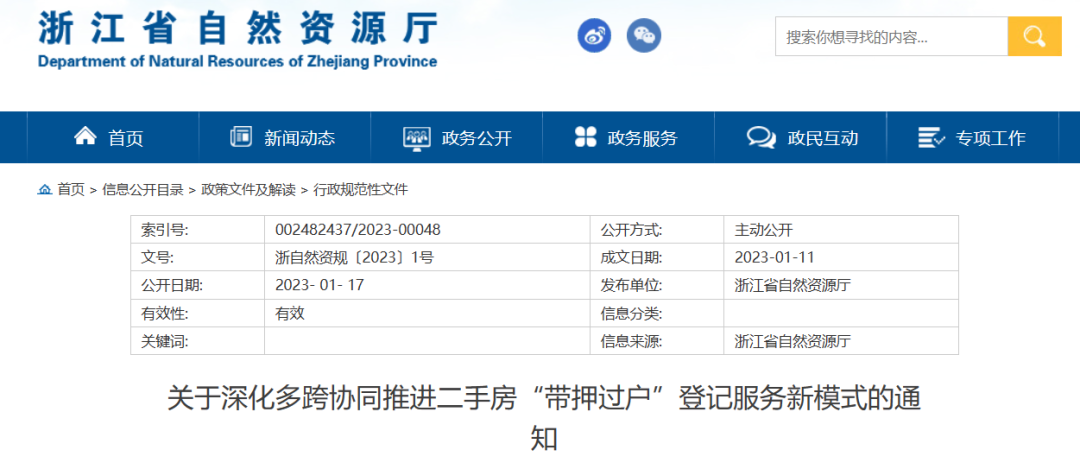This screenshot has height=469, width=1080.
Task: Click the monitor icon beside 政务公开
Action: click(416, 138)
